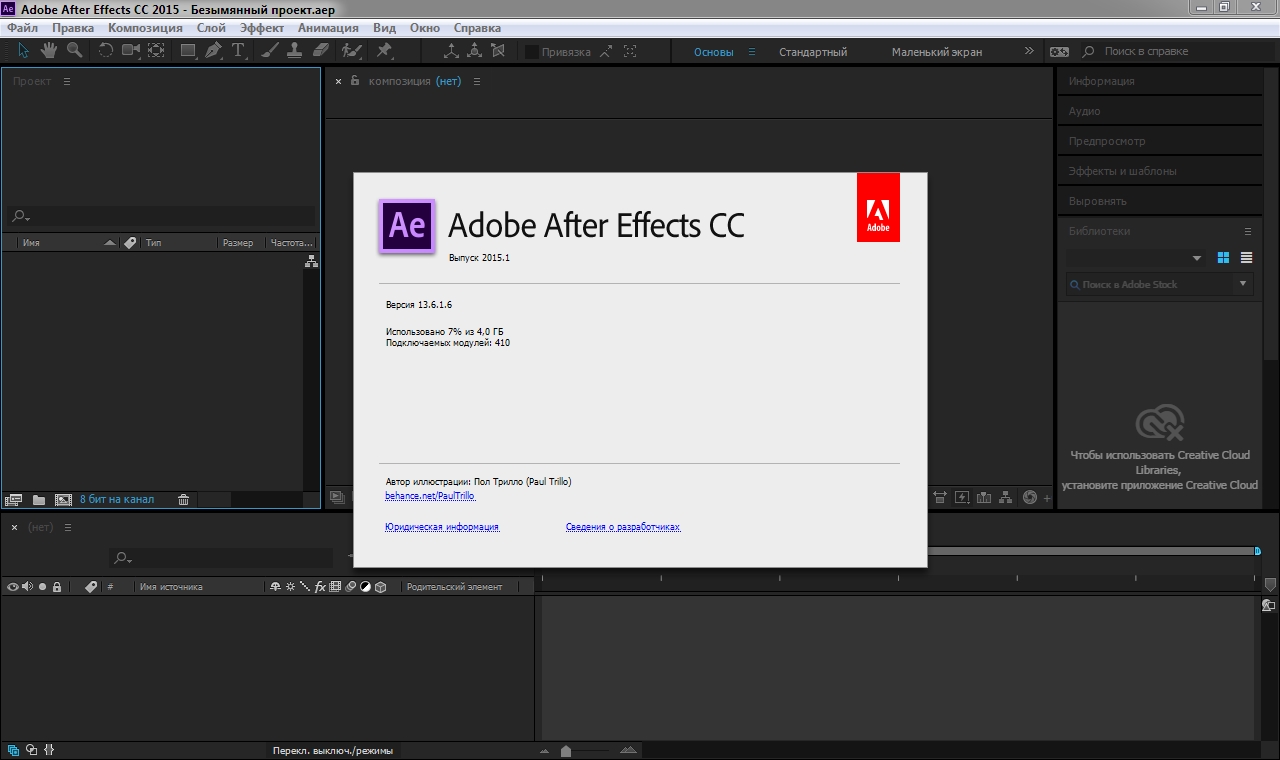Select the Puppet Pin tool

(x=384, y=51)
